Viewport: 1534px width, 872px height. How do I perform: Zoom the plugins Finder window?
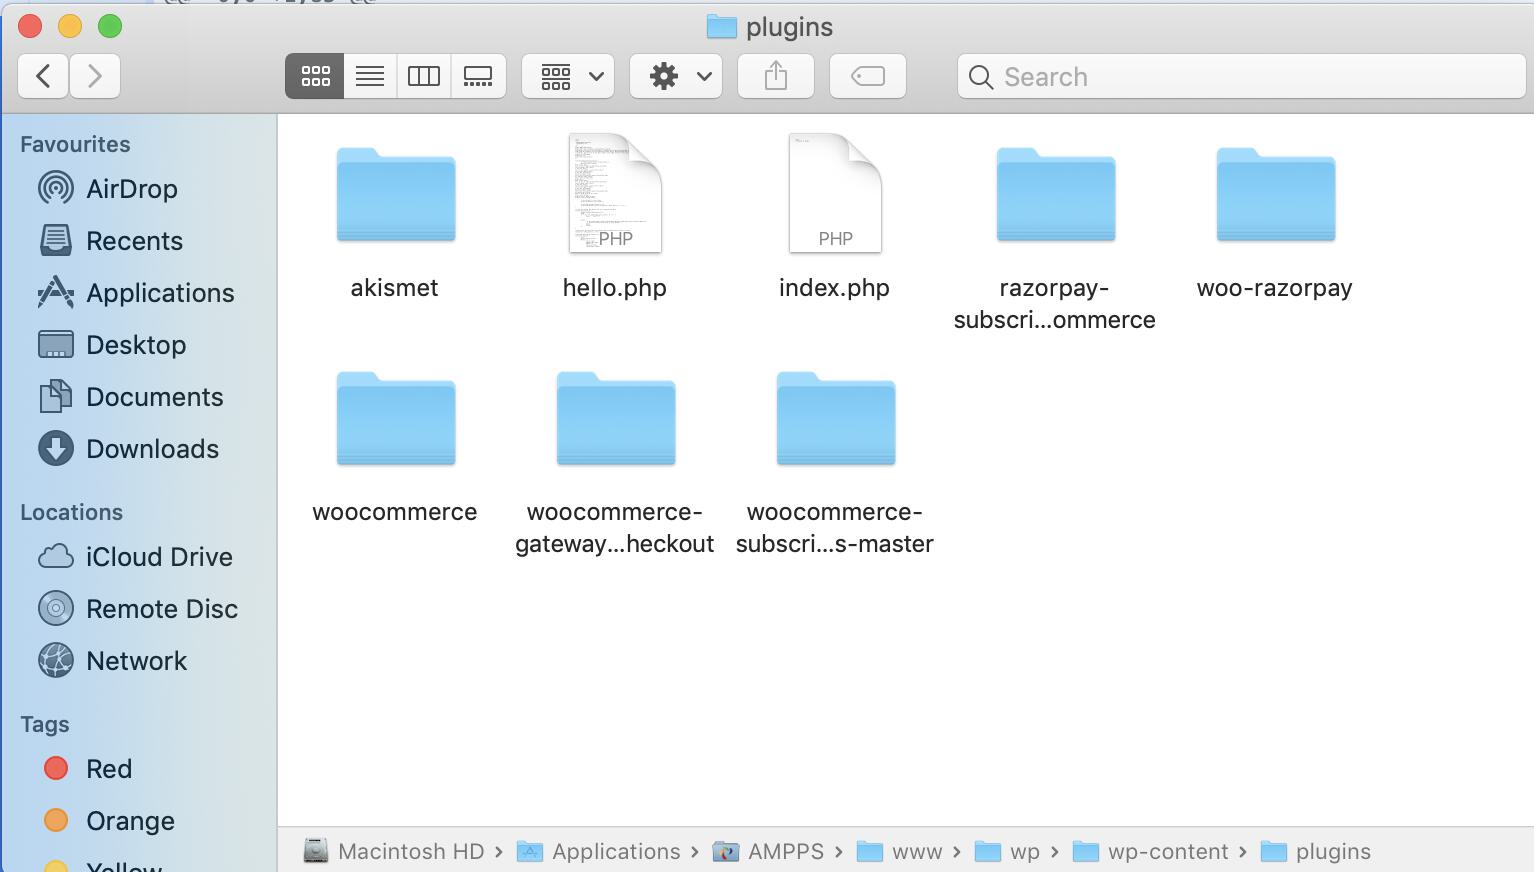[110, 26]
